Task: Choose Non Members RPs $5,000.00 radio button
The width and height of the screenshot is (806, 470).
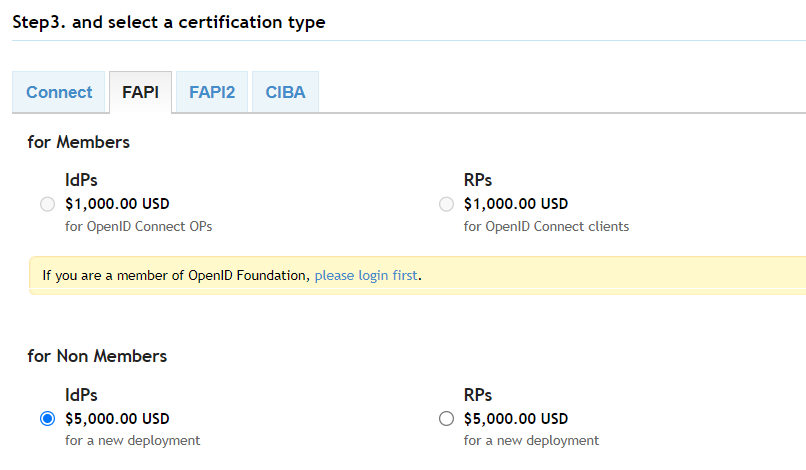Action: [447, 419]
